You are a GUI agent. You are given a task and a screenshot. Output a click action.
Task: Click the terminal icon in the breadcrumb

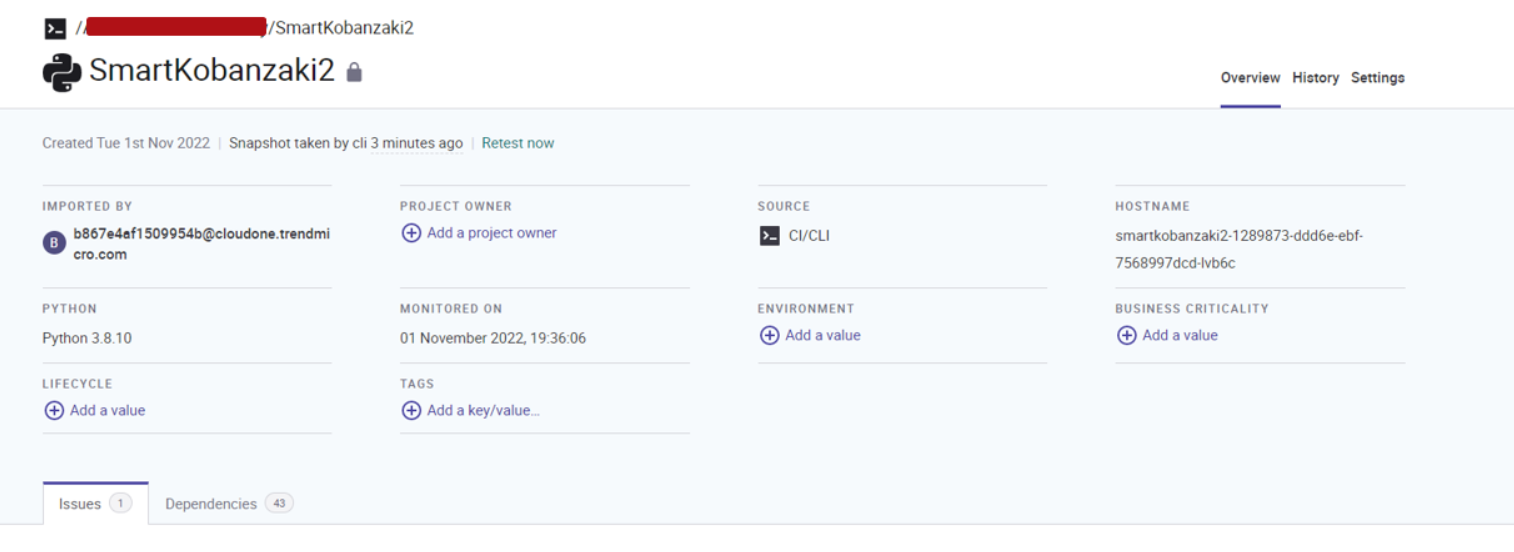click(x=55, y=29)
